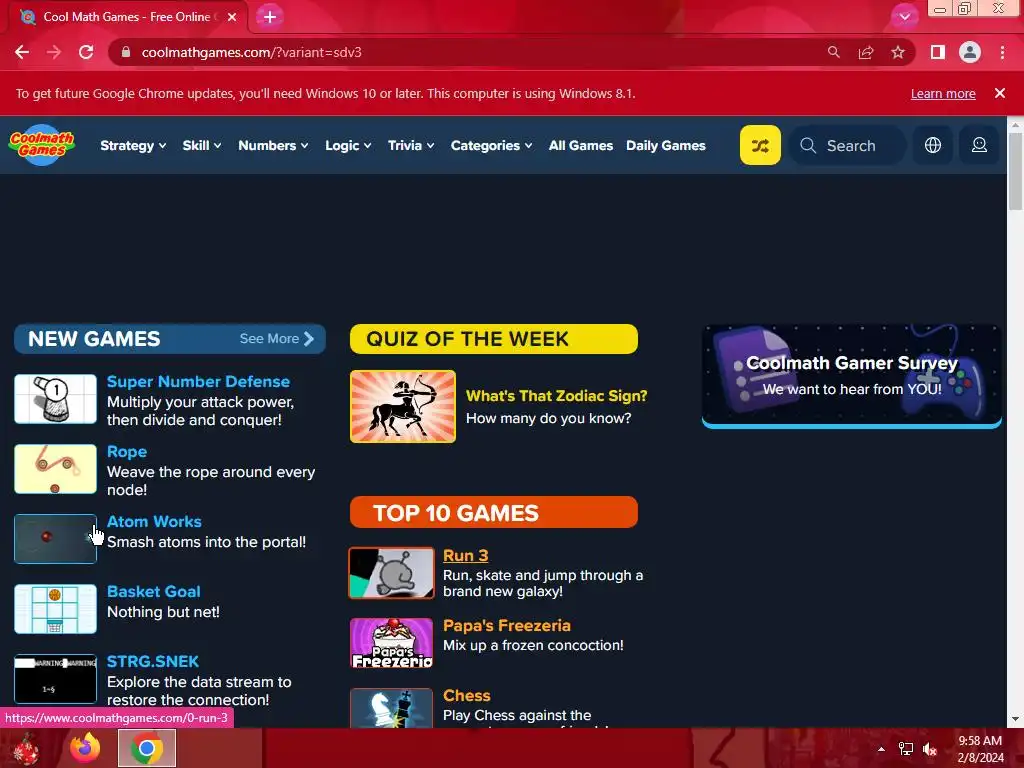Click the Windows Start button ornament
This screenshot has width=1024, height=768.
[26, 748]
